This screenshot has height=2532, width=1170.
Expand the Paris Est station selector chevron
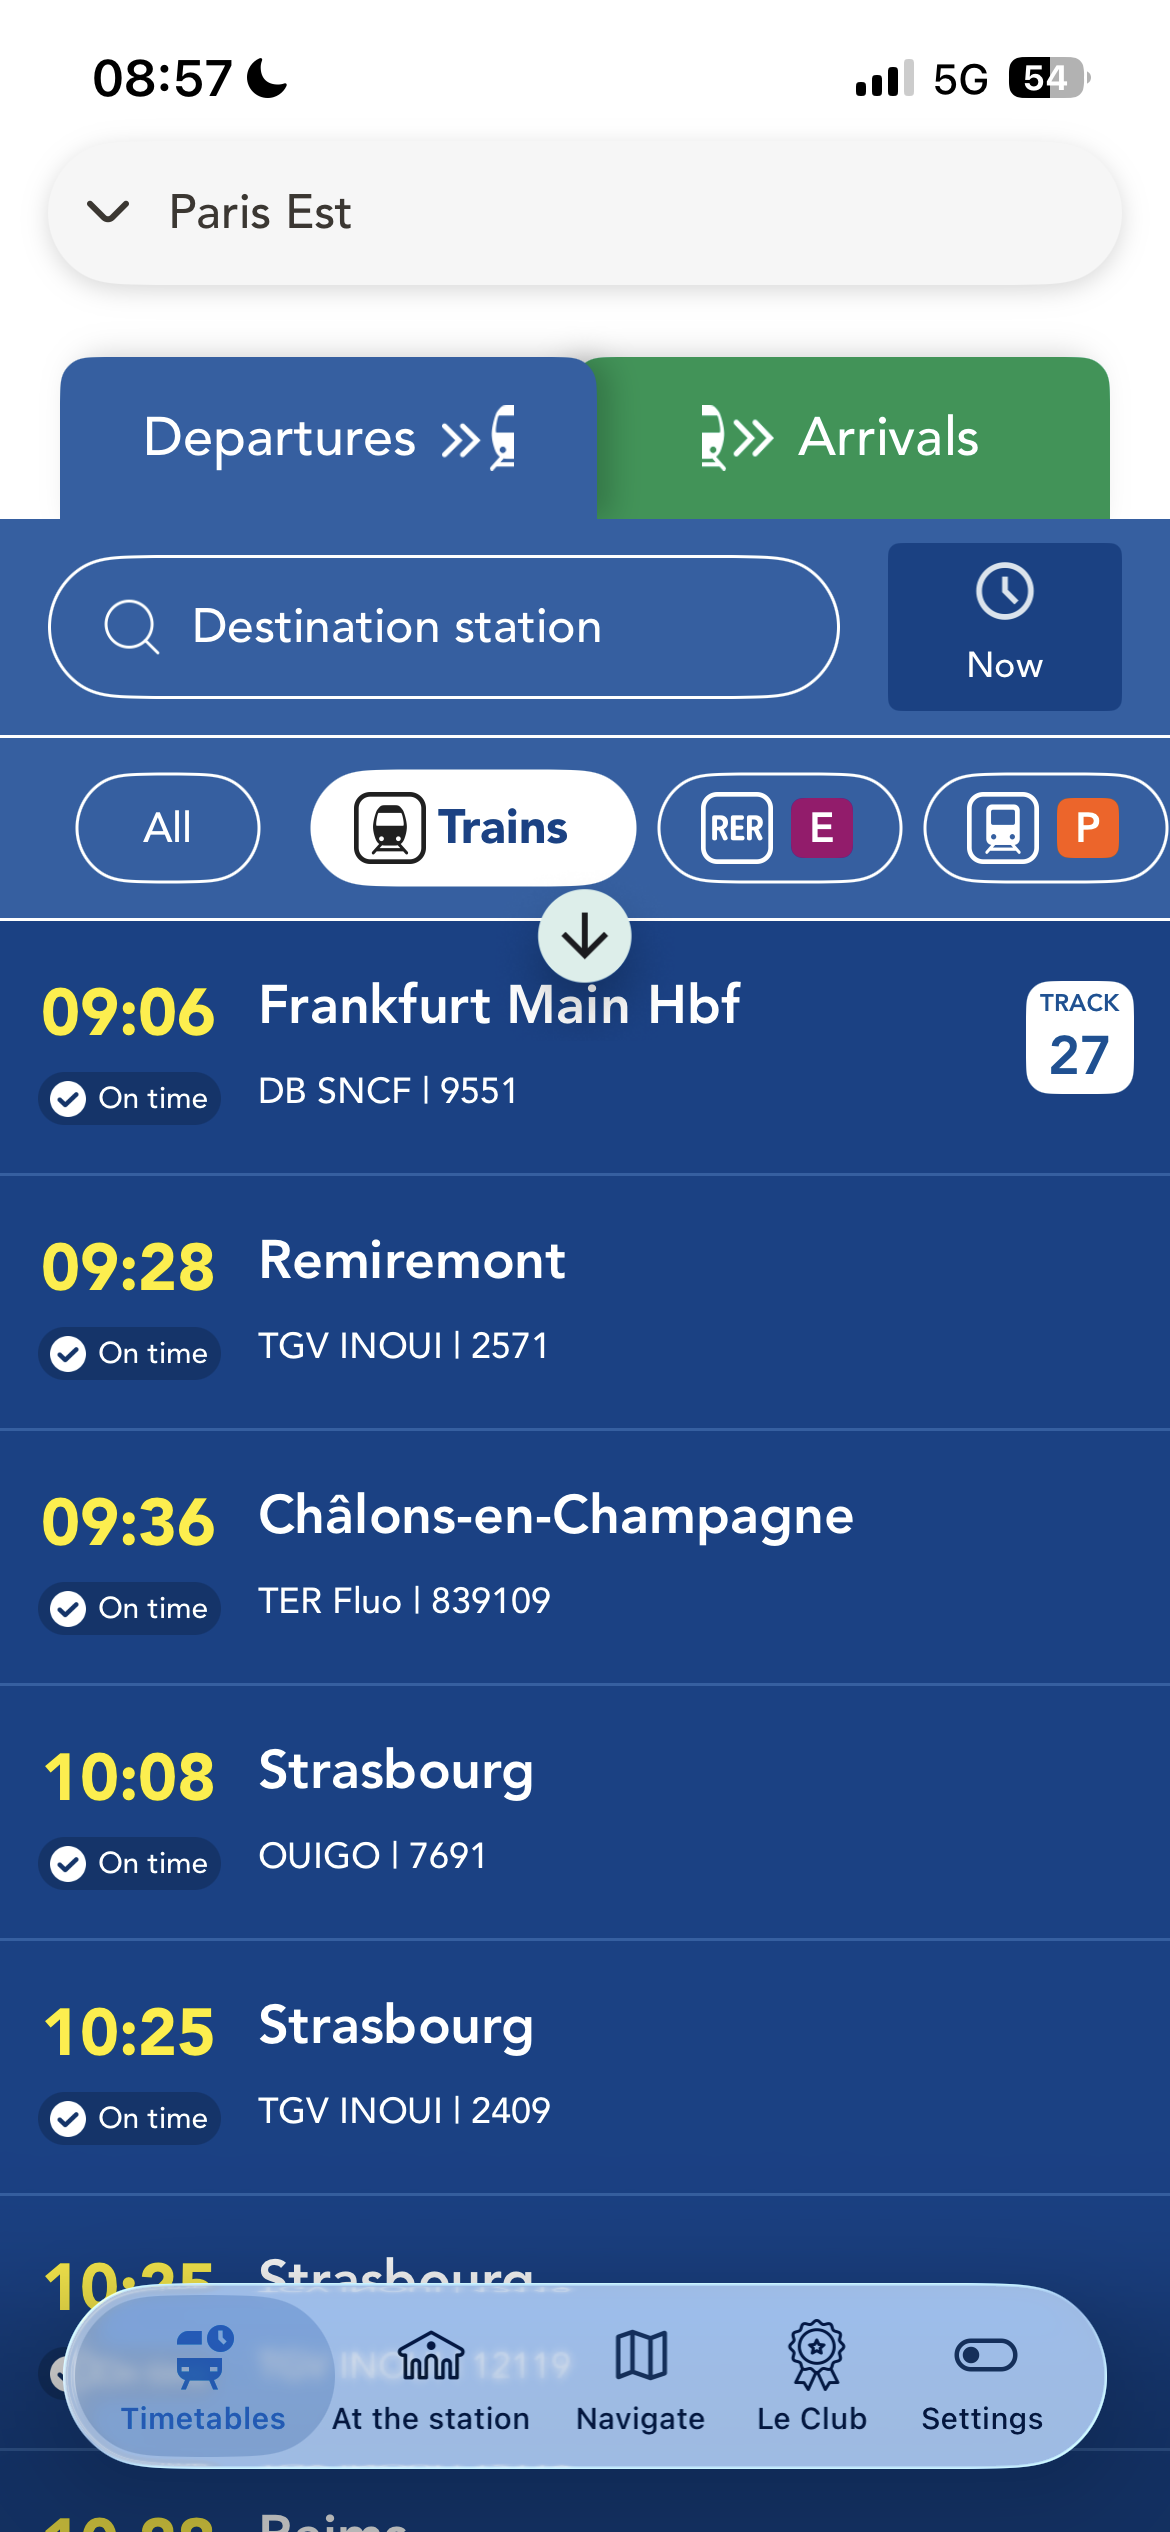click(x=108, y=212)
